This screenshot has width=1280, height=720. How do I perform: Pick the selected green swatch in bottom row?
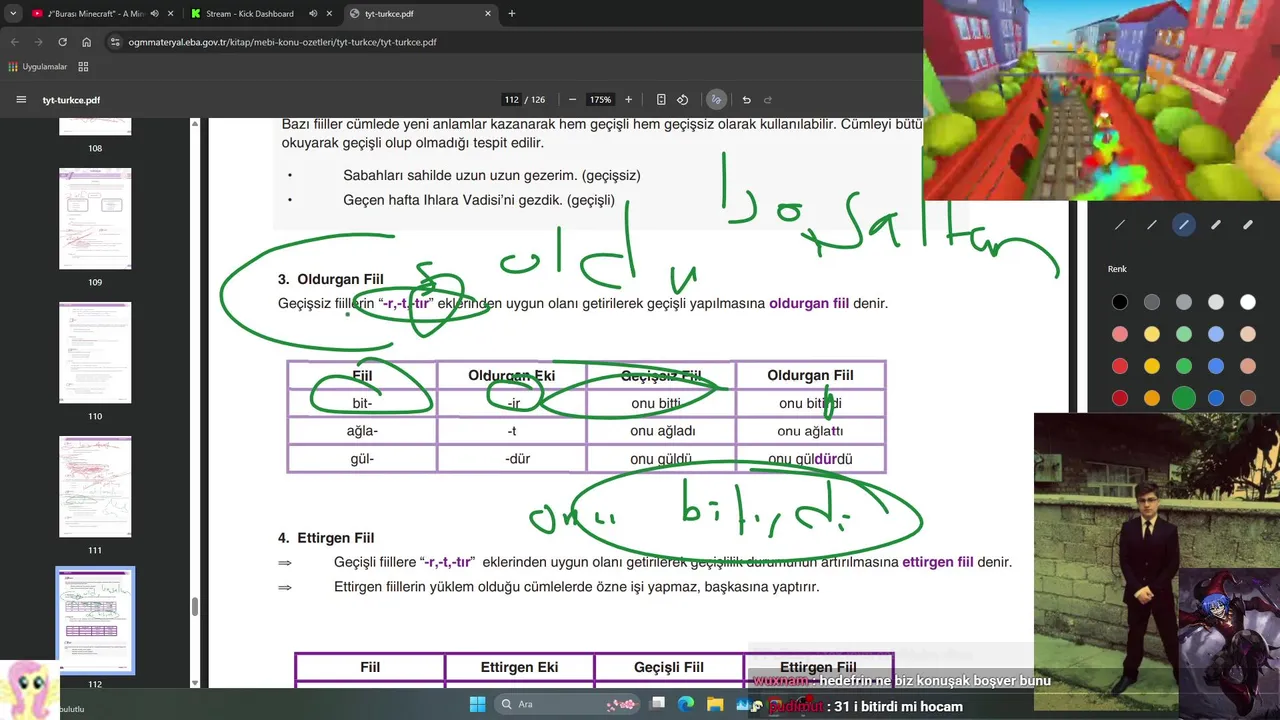point(1184,398)
